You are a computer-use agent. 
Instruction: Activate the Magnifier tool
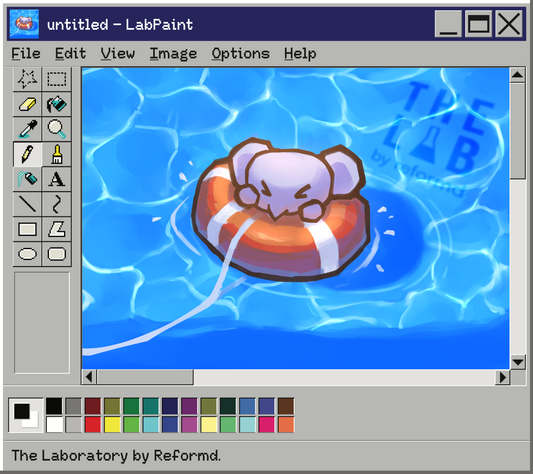56,129
